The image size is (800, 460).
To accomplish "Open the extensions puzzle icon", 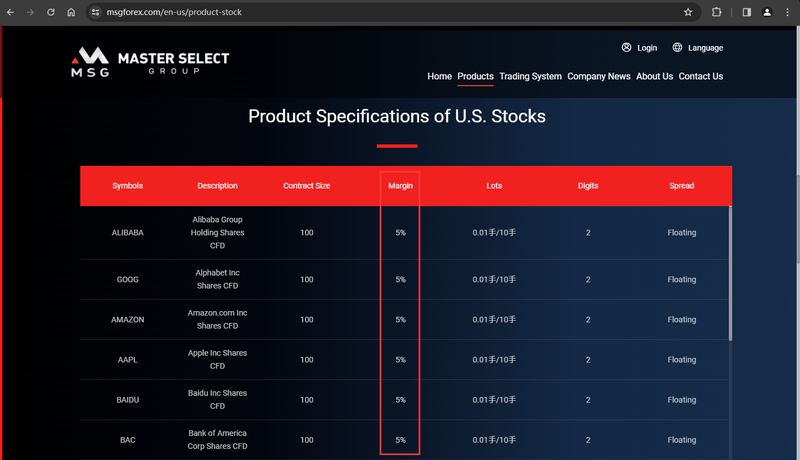I will coord(716,12).
